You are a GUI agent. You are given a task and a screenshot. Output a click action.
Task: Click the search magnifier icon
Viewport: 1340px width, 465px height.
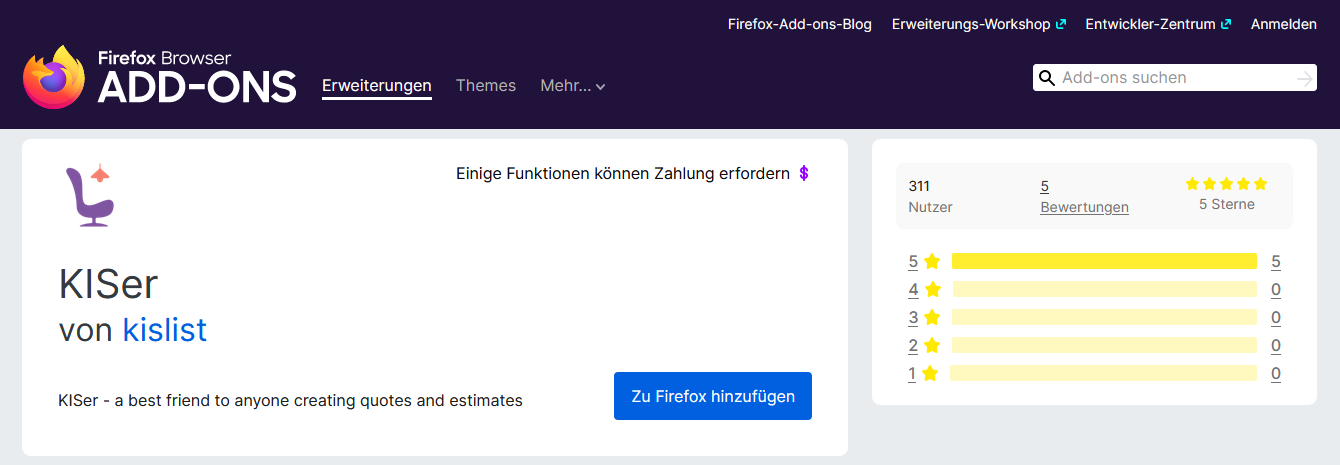click(x=1047, y=78)
